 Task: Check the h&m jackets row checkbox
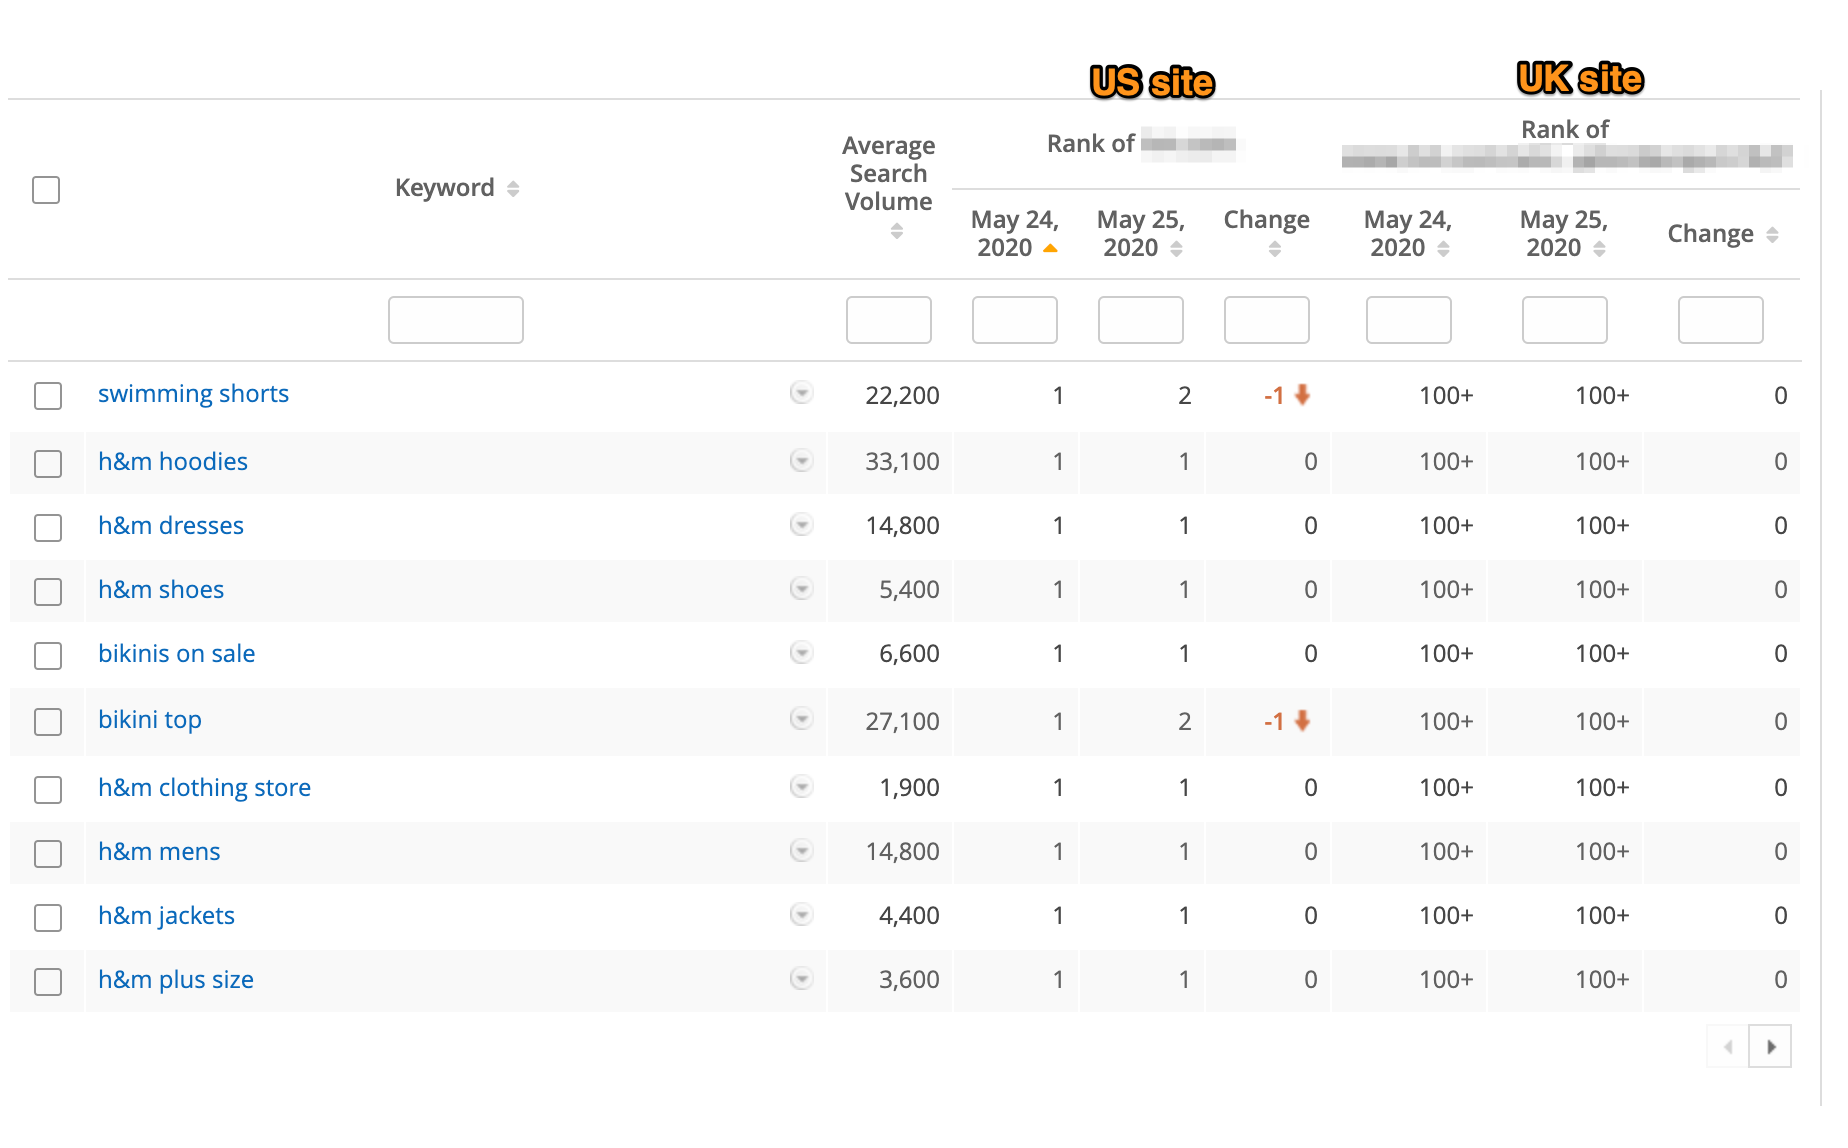click(48, 917)
